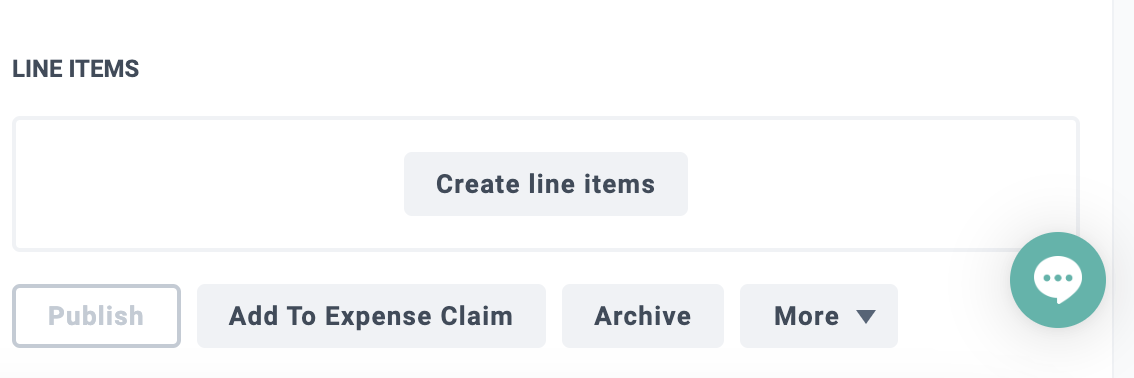Choose the Archive option beside More

[643, 316]
